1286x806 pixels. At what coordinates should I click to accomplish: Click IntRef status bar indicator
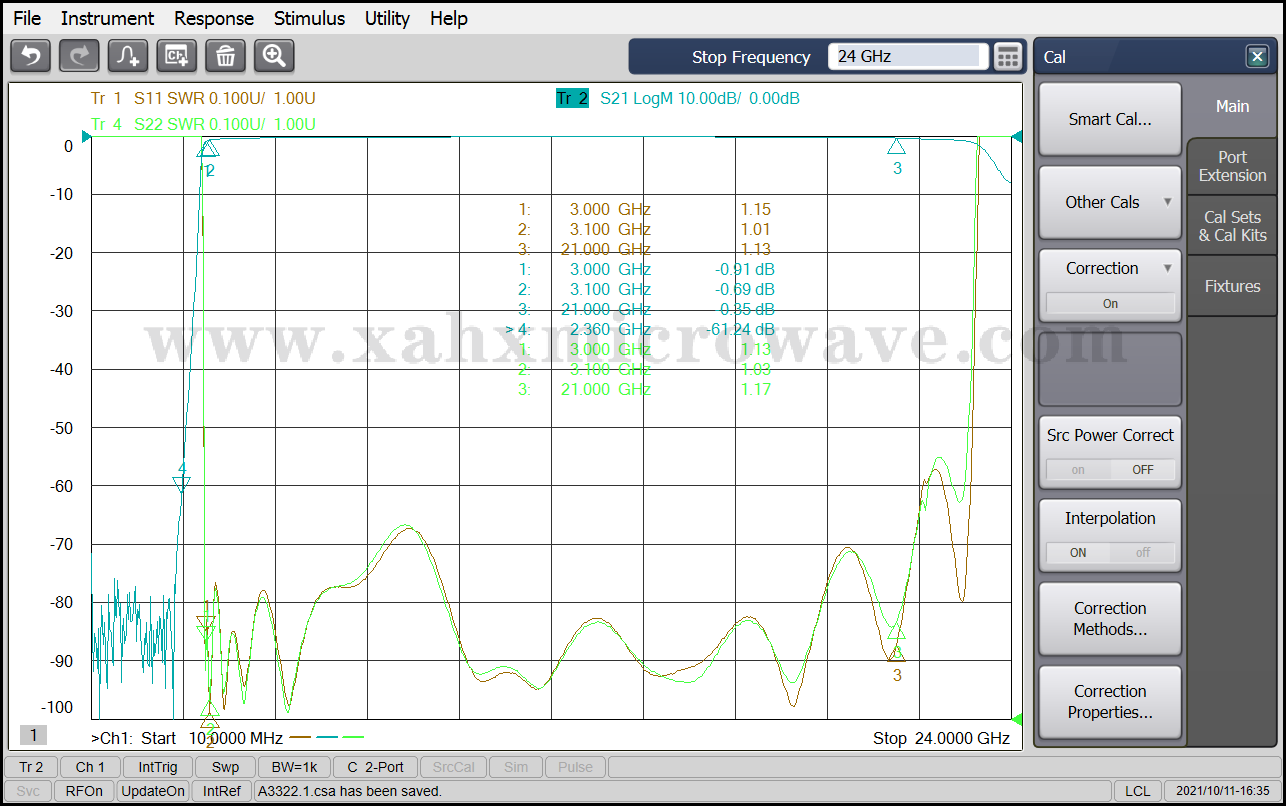point(222,791)
